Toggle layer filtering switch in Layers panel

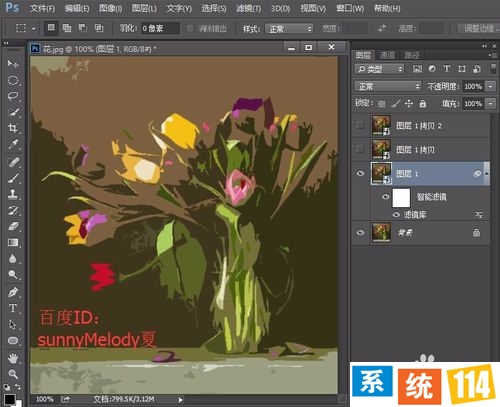pos(493,69)
